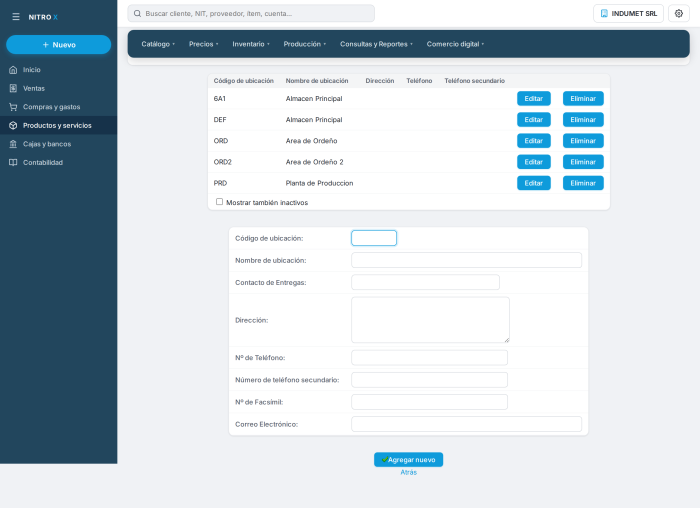Image resolution: width=700 pixels, height=508 pixels.
Task: Delete the ORD location row
Action: [583, 141]
